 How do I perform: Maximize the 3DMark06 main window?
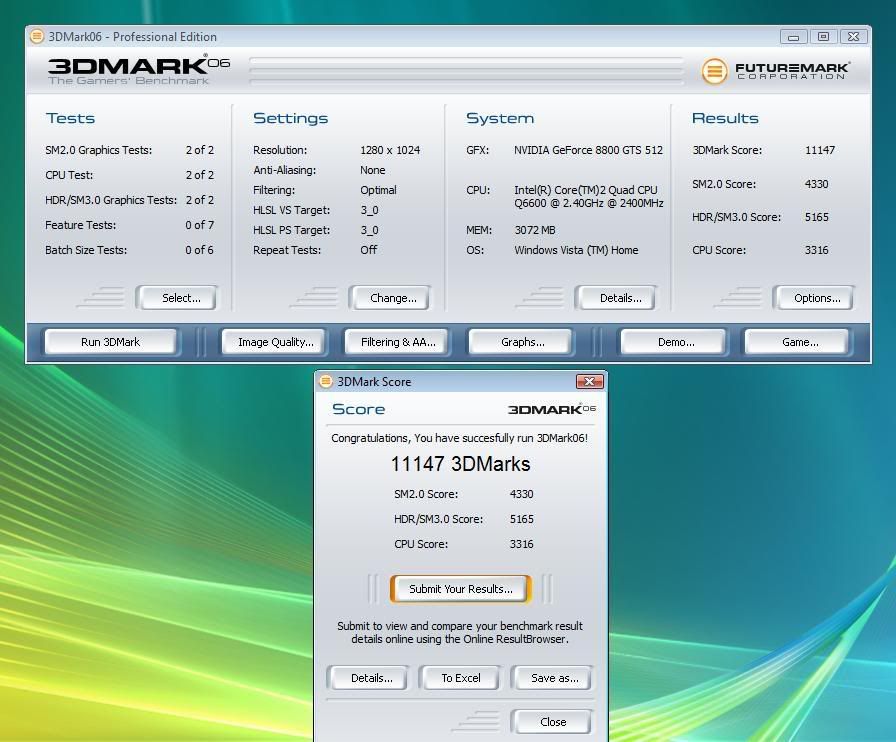[x=823, y=37]
